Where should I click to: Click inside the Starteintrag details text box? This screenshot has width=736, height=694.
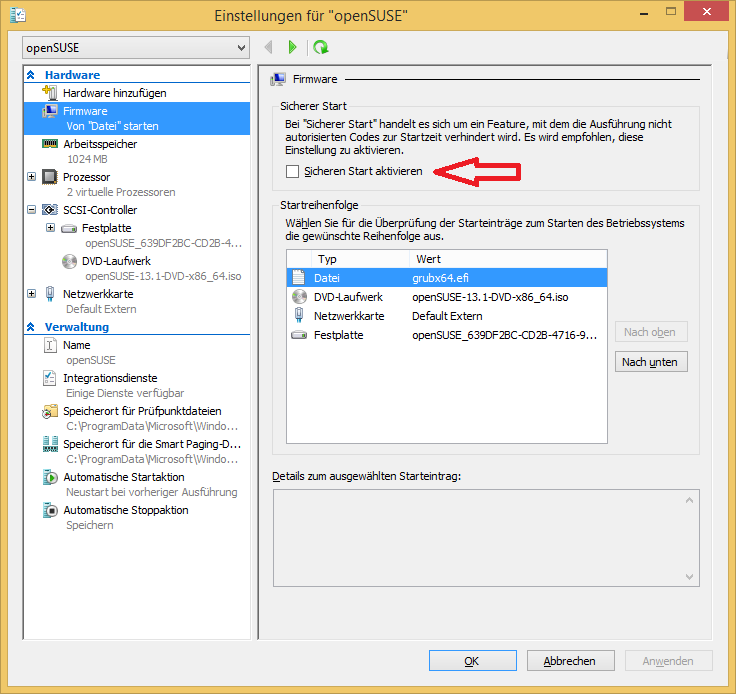pyautogui.click(x=486, y=538)
